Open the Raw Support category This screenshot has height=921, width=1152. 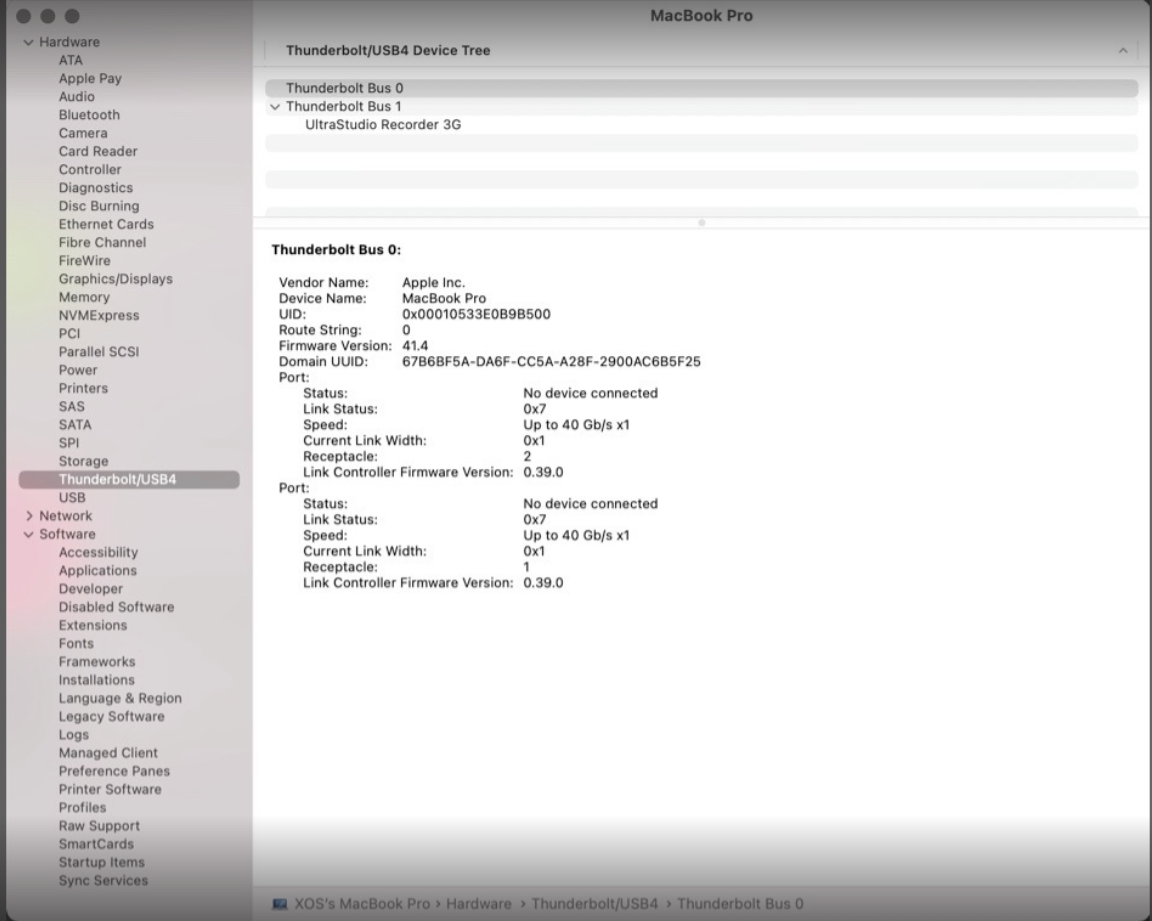(x=99, y=826)
